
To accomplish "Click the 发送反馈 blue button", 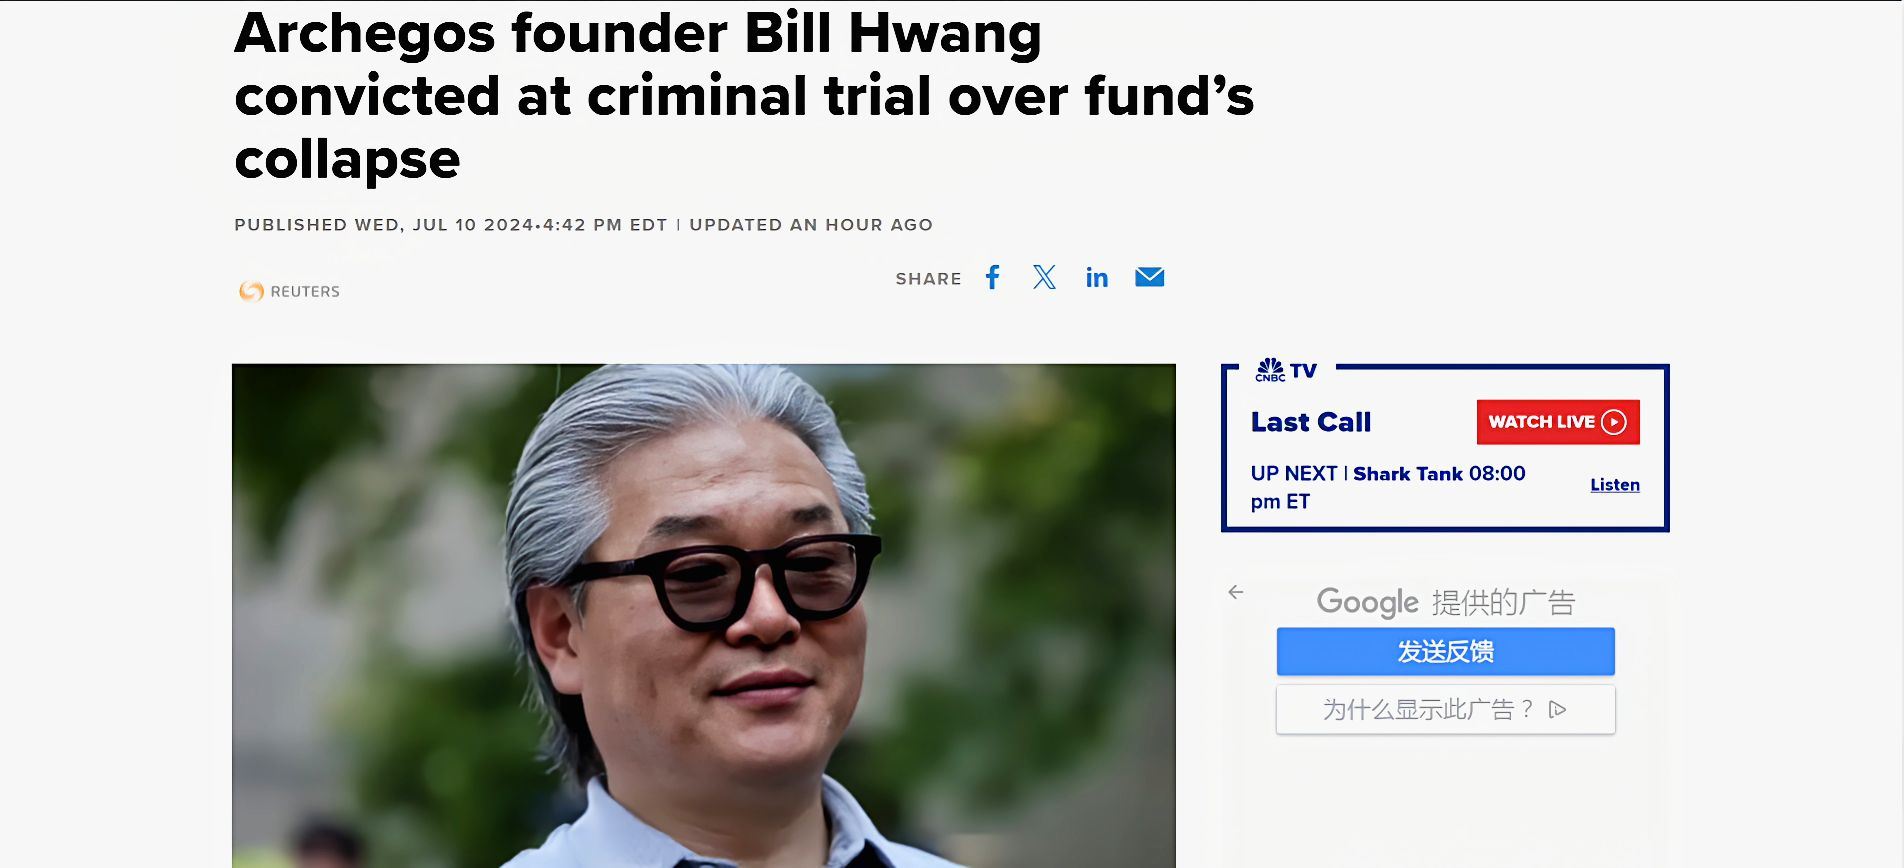I will pos(1445,651).
